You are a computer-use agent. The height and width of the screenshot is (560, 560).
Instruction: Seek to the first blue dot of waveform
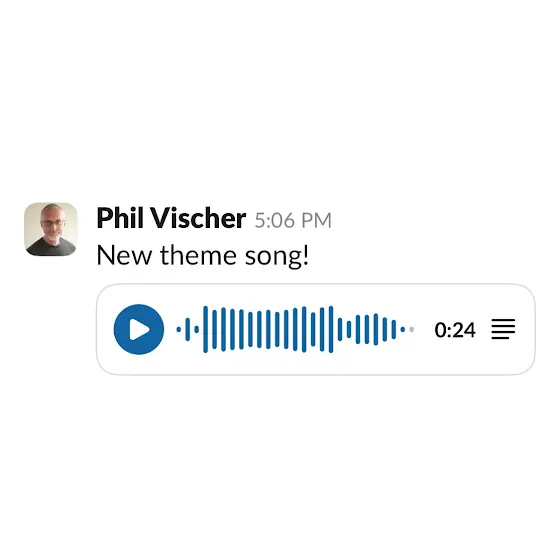(x=179, y=330)
